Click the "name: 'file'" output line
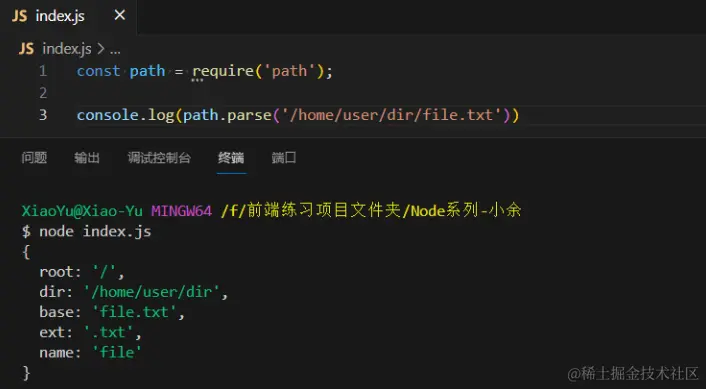The height and width of the screenshot is (389, 706). [91, 353]
